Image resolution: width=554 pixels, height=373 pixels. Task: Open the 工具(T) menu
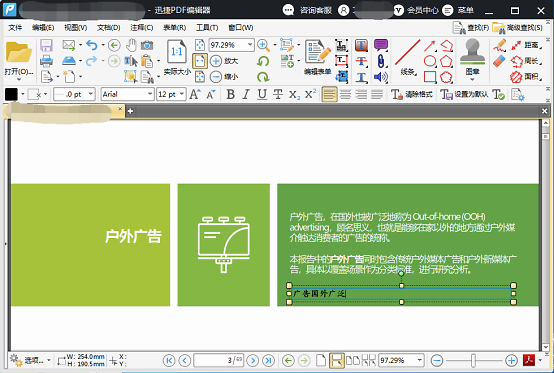(x=207, y=28)
